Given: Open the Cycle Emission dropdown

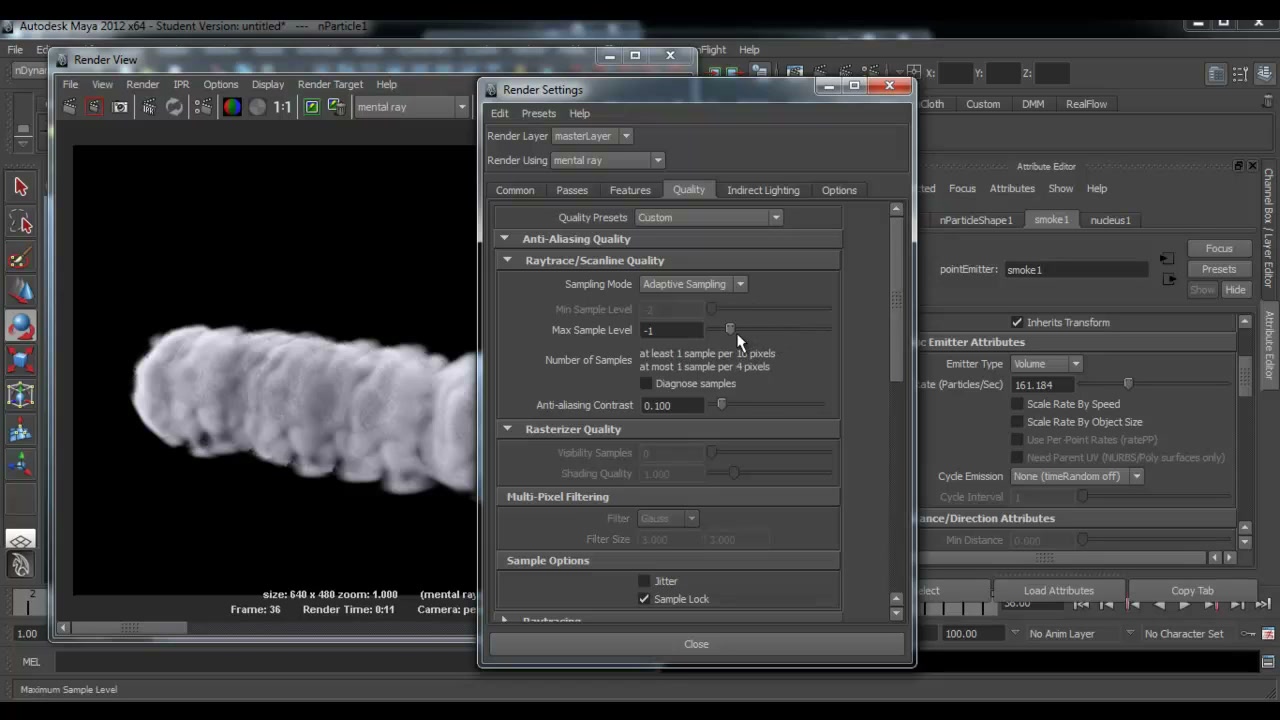Looking at the screenshot, I should (x=1076, y=476).
